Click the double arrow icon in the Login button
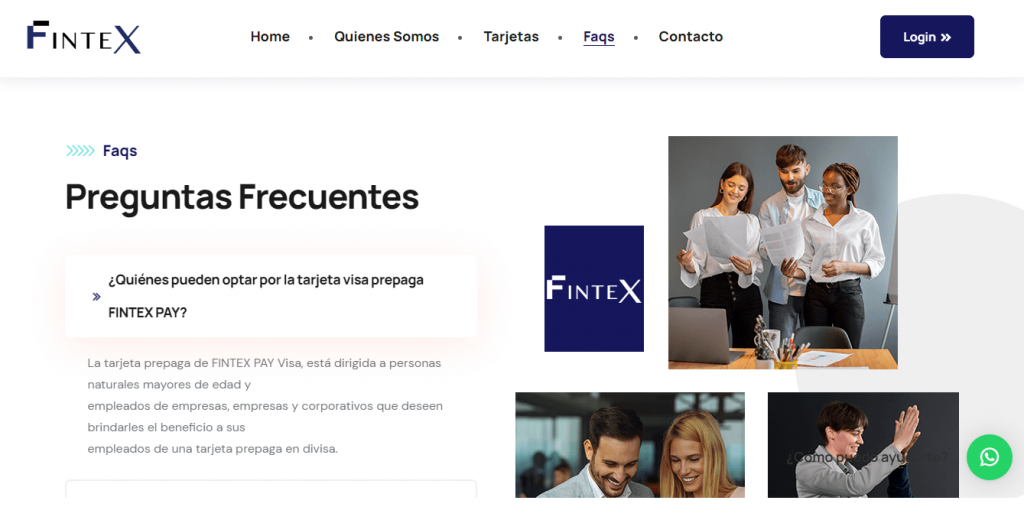This screenshot has width=1024, height=507. [x=946, y=37]
